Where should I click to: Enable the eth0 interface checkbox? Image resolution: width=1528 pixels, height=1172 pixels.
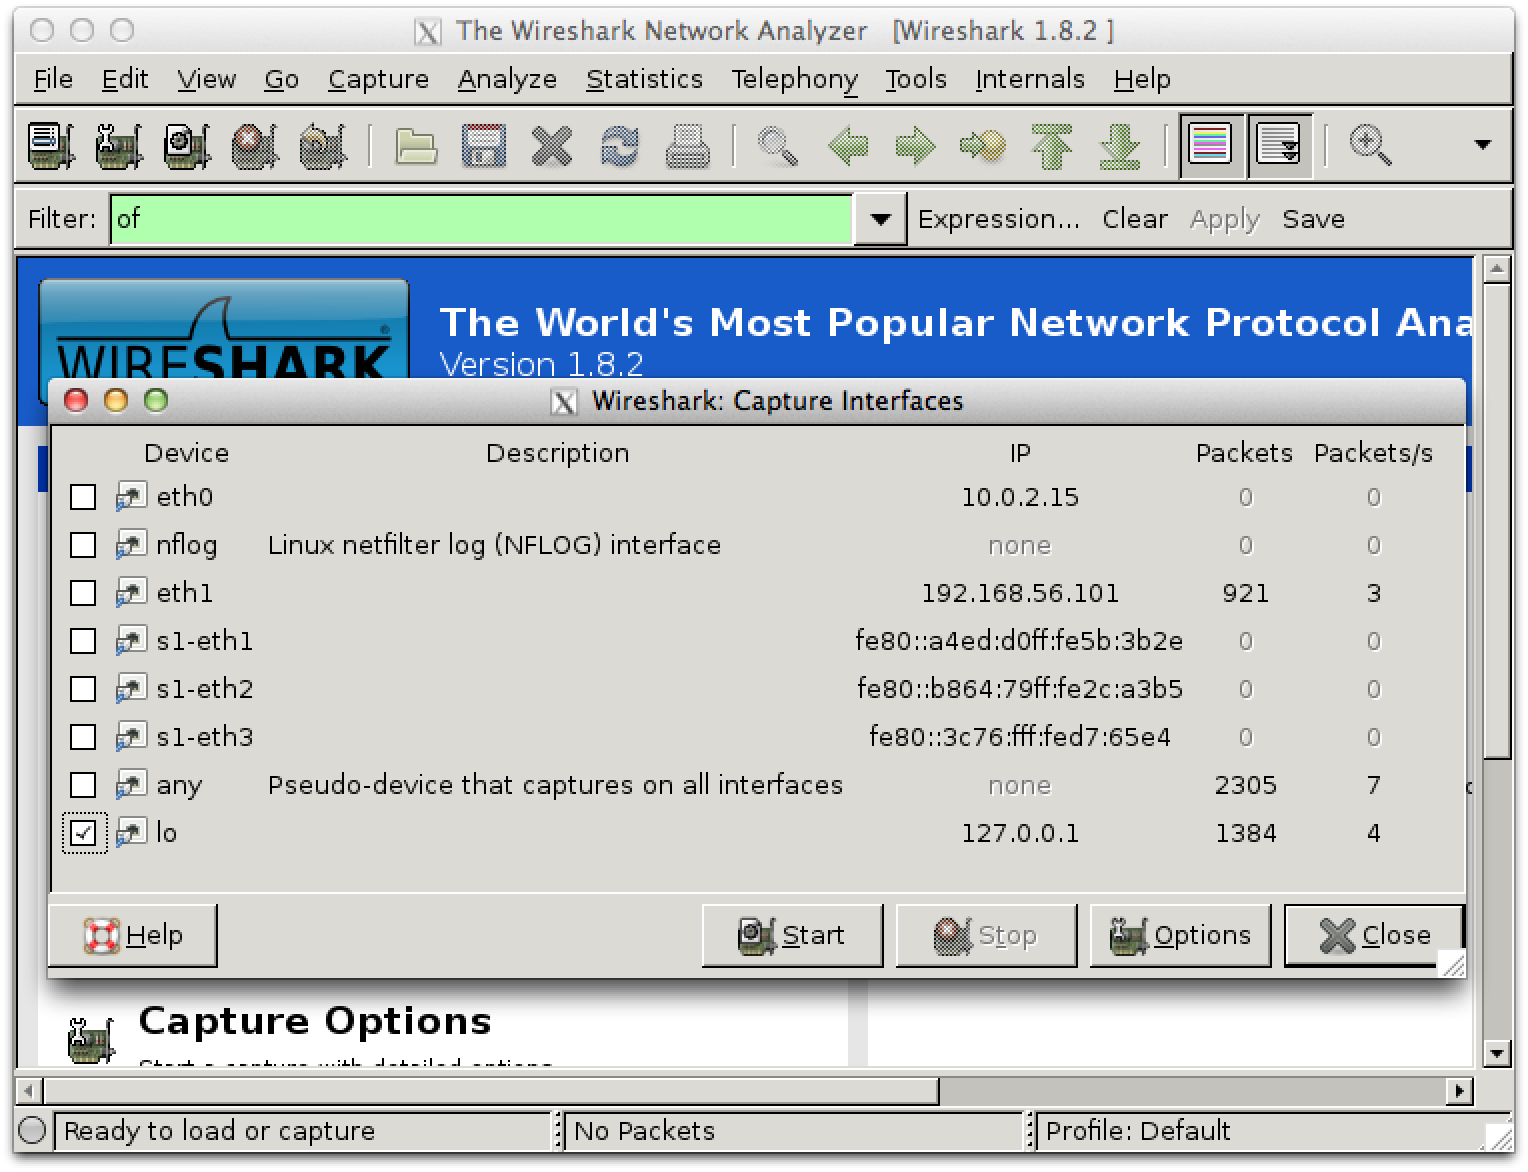83,497
